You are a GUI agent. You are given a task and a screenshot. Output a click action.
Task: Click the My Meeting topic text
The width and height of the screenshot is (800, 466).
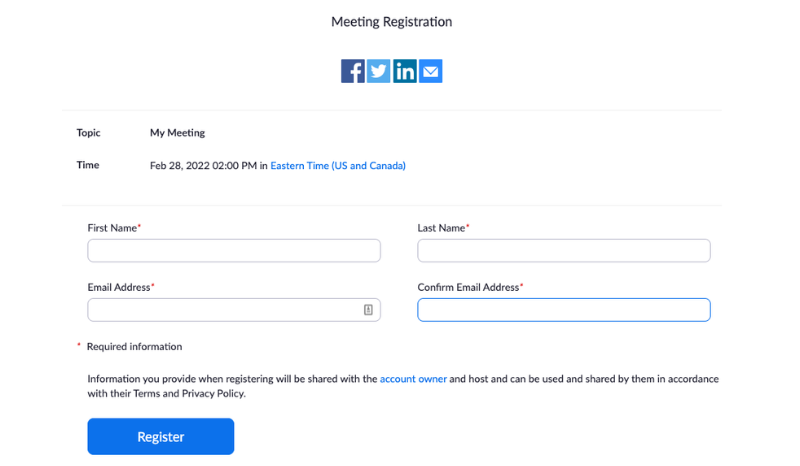coord(178,133)
